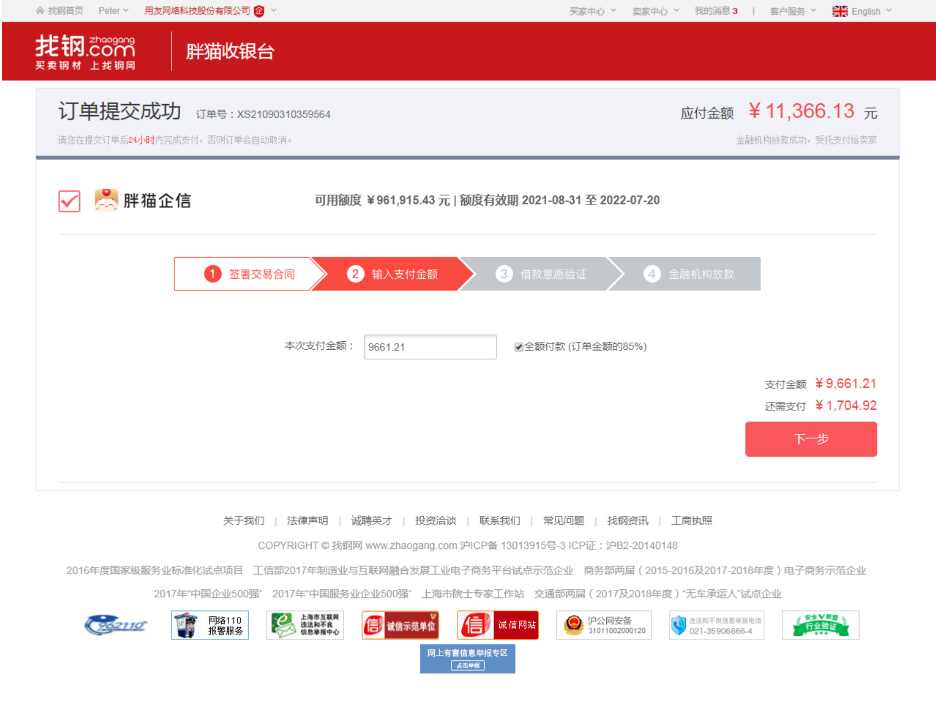Open the green 行业验证 badge

tap(821, 625)
